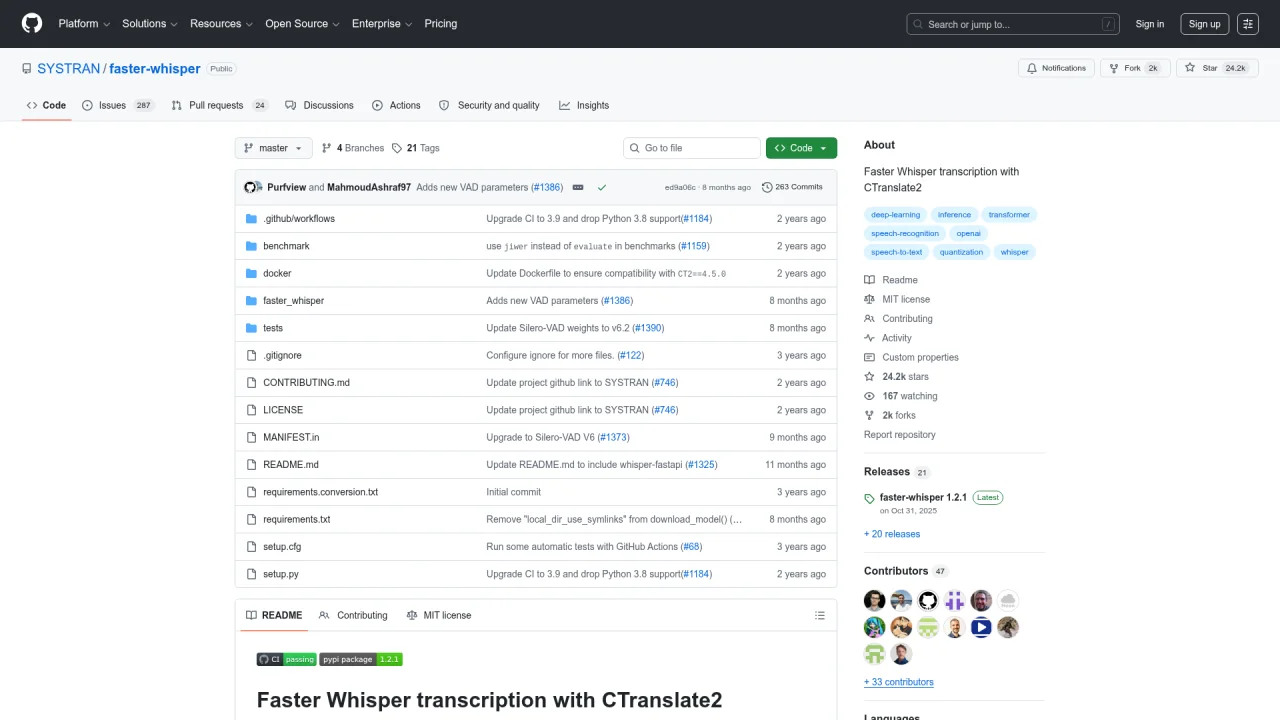Open Activity link in About sidebar
The height and width of the screenshot is (720, 1280).
coord(888,338)
